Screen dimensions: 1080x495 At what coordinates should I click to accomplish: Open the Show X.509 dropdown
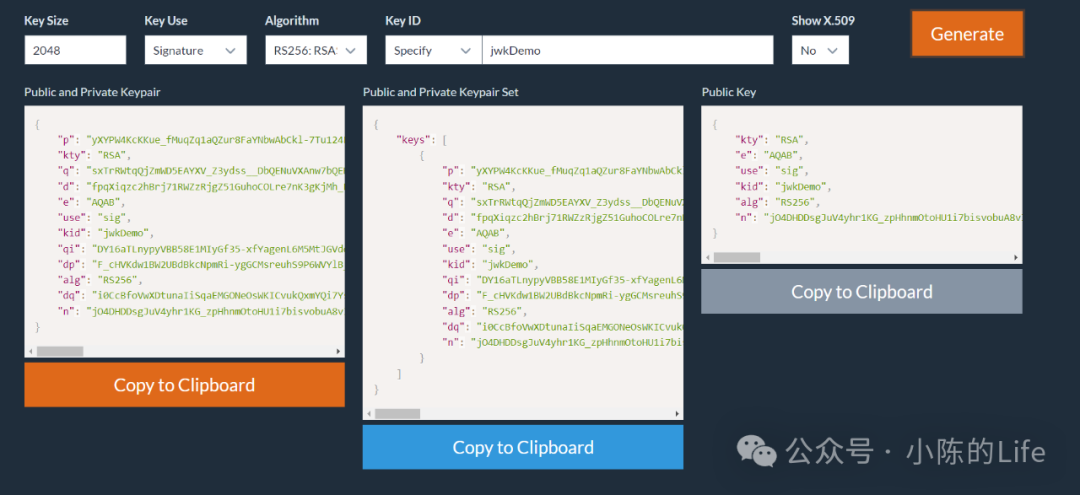pos(820,50)
